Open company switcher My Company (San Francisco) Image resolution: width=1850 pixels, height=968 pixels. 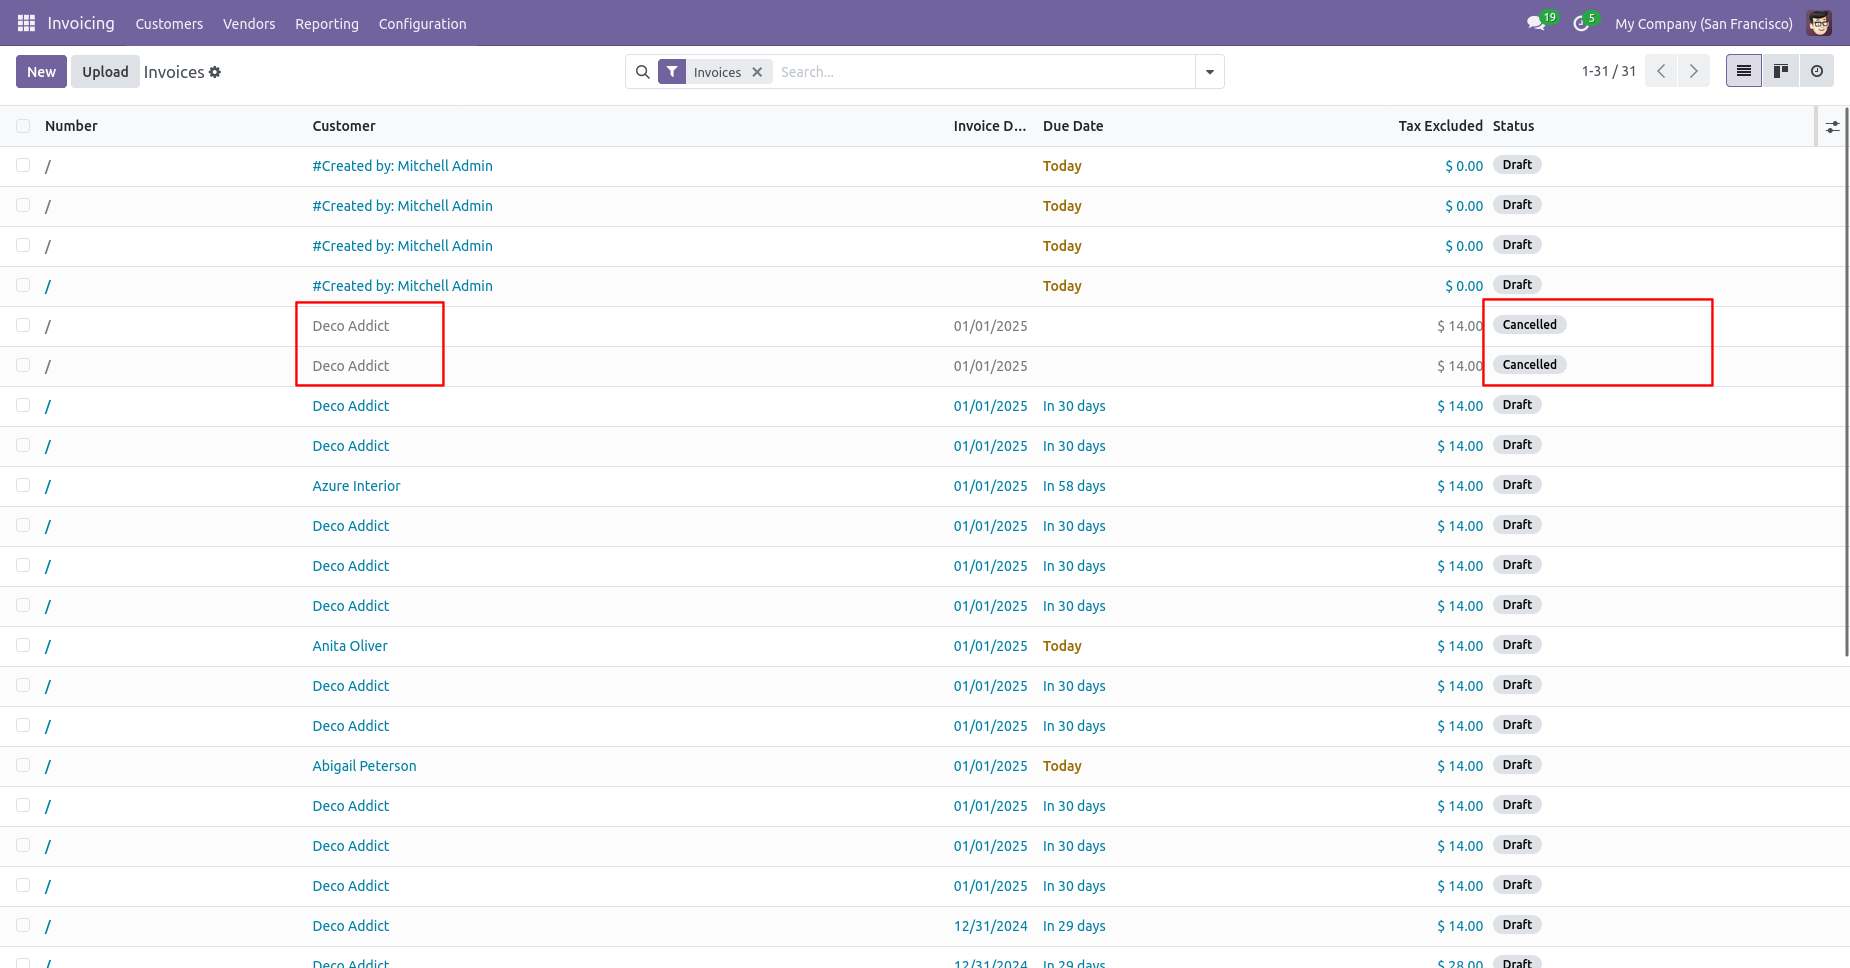click(x=1703, y=24)
